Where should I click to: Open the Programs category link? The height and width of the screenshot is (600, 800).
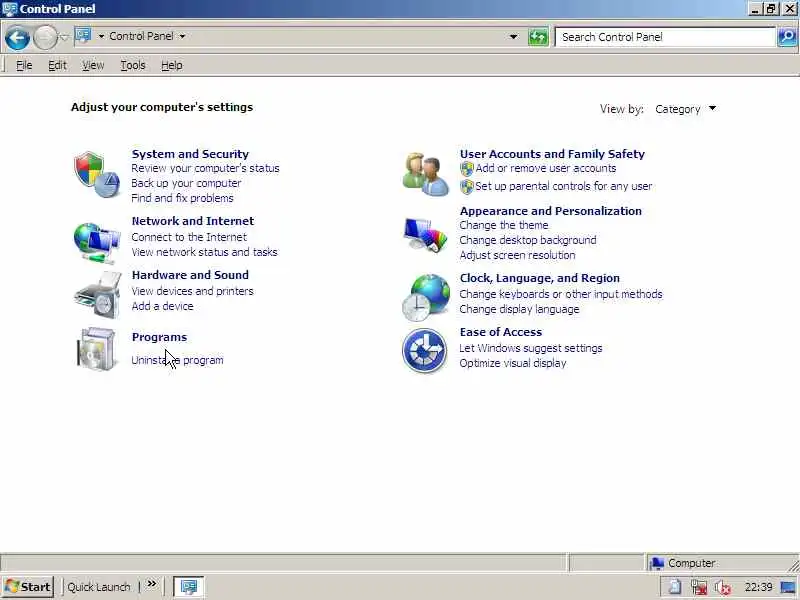click(159, 337)
